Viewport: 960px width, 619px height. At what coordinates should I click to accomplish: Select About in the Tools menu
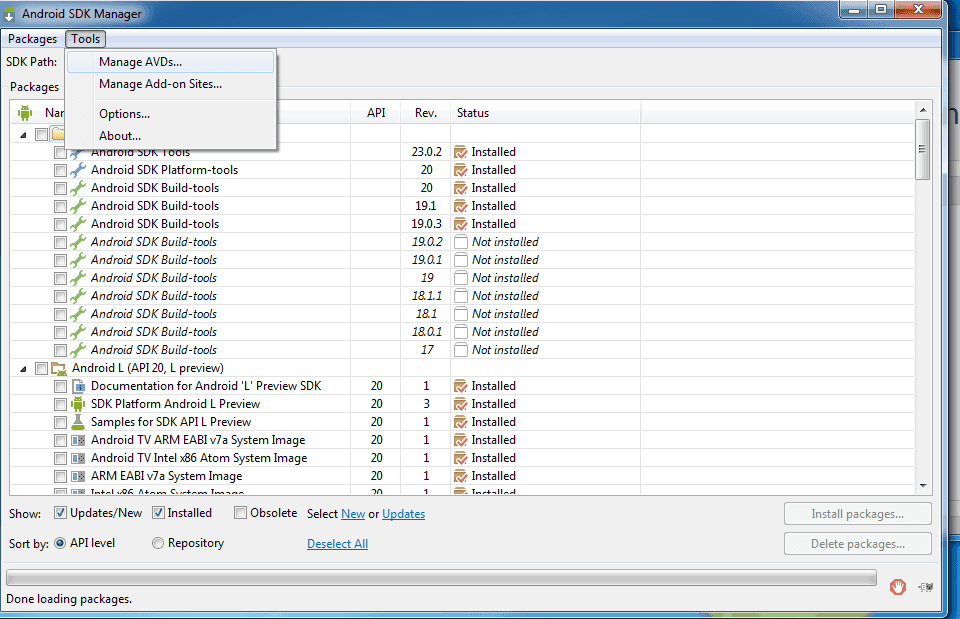point(170,136)
